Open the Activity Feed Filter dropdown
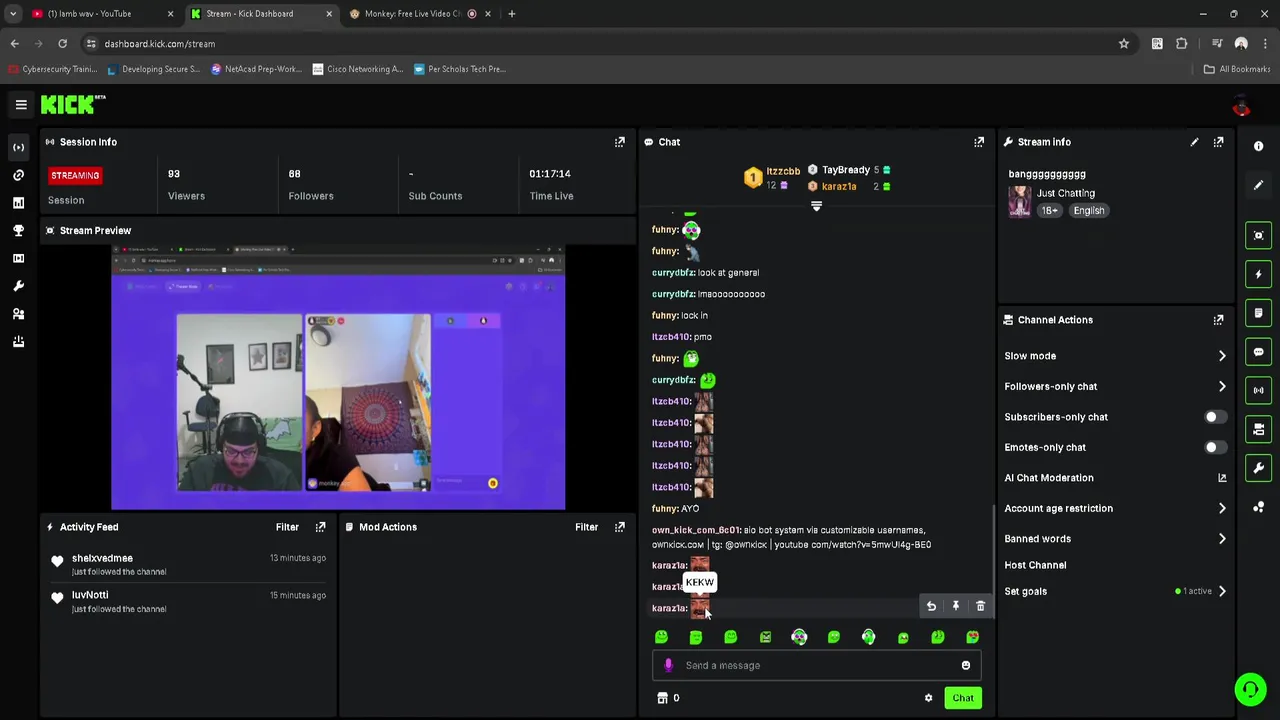The image size is (1280, 720). (x=287, y=527)
